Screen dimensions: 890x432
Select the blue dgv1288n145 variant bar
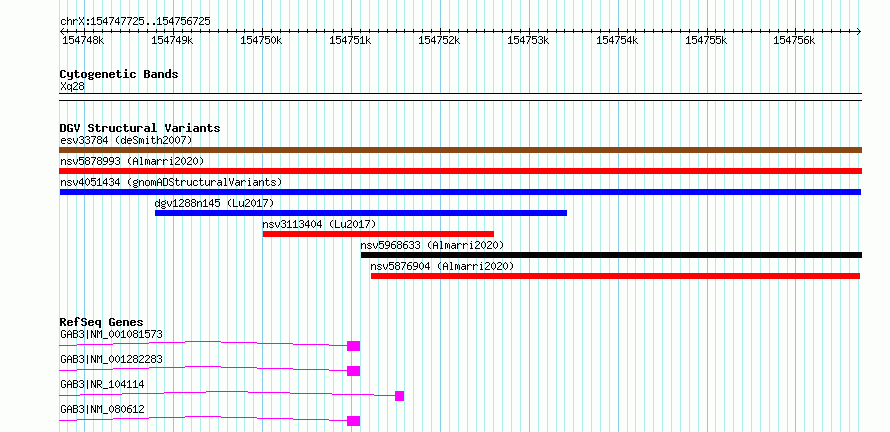(361, 213)
